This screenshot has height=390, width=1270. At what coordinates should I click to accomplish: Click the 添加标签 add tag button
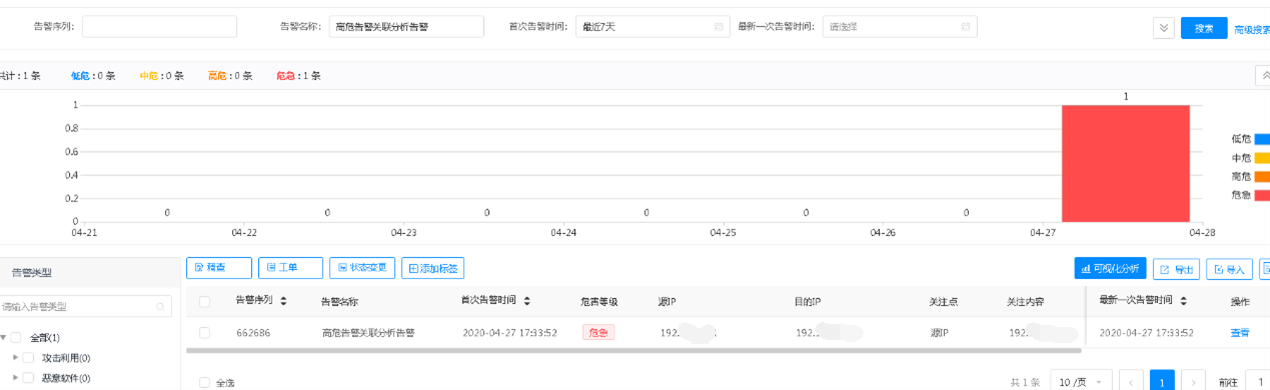[433, 268]
